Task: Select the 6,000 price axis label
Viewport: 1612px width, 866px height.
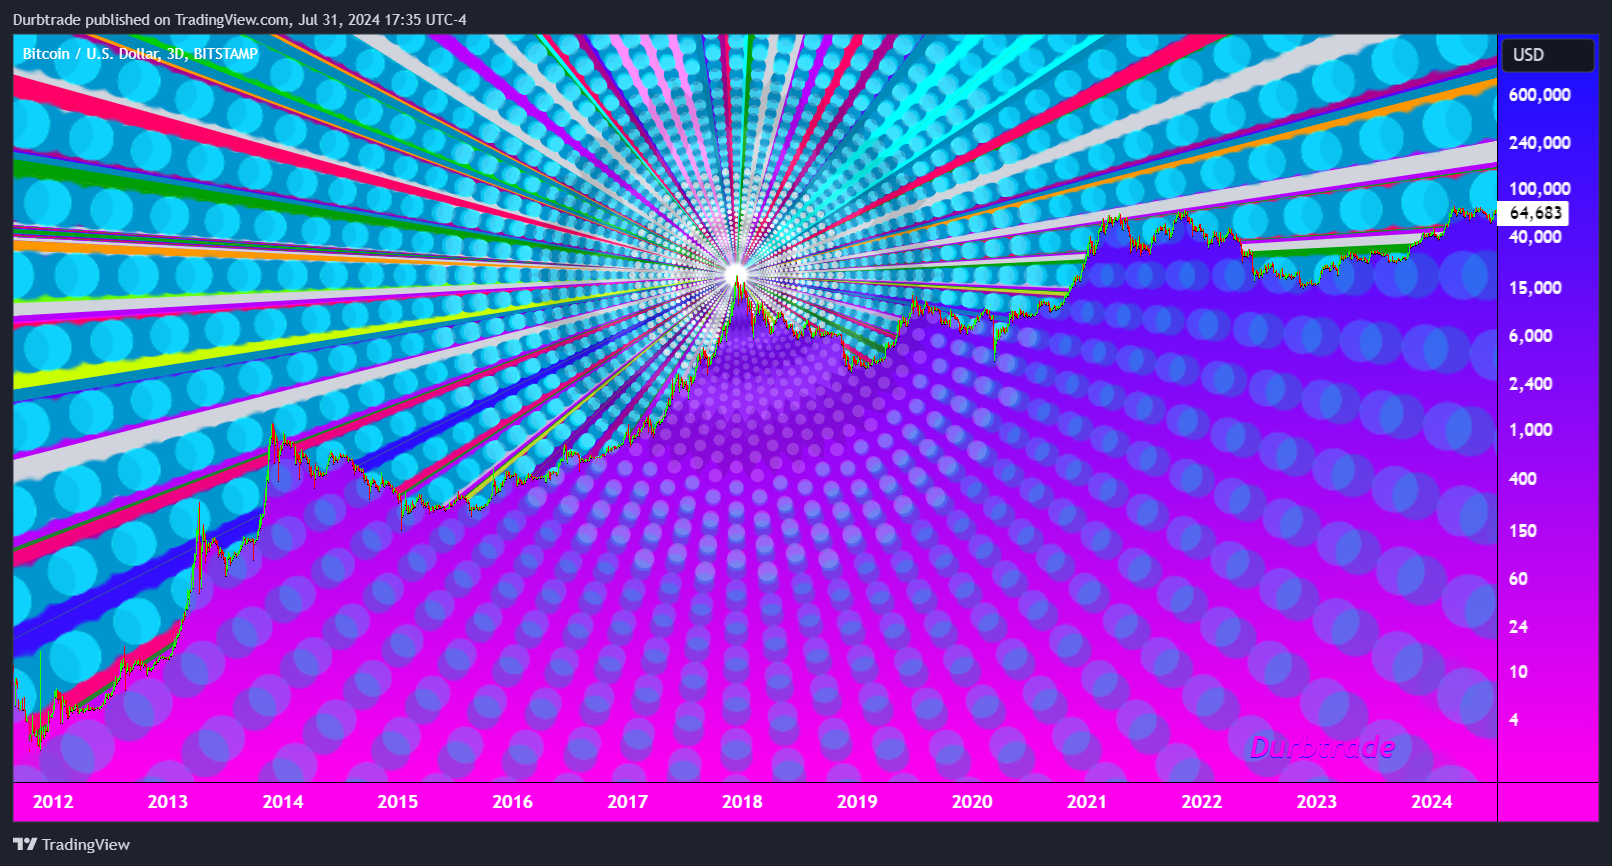Action: click(1530, 336)
